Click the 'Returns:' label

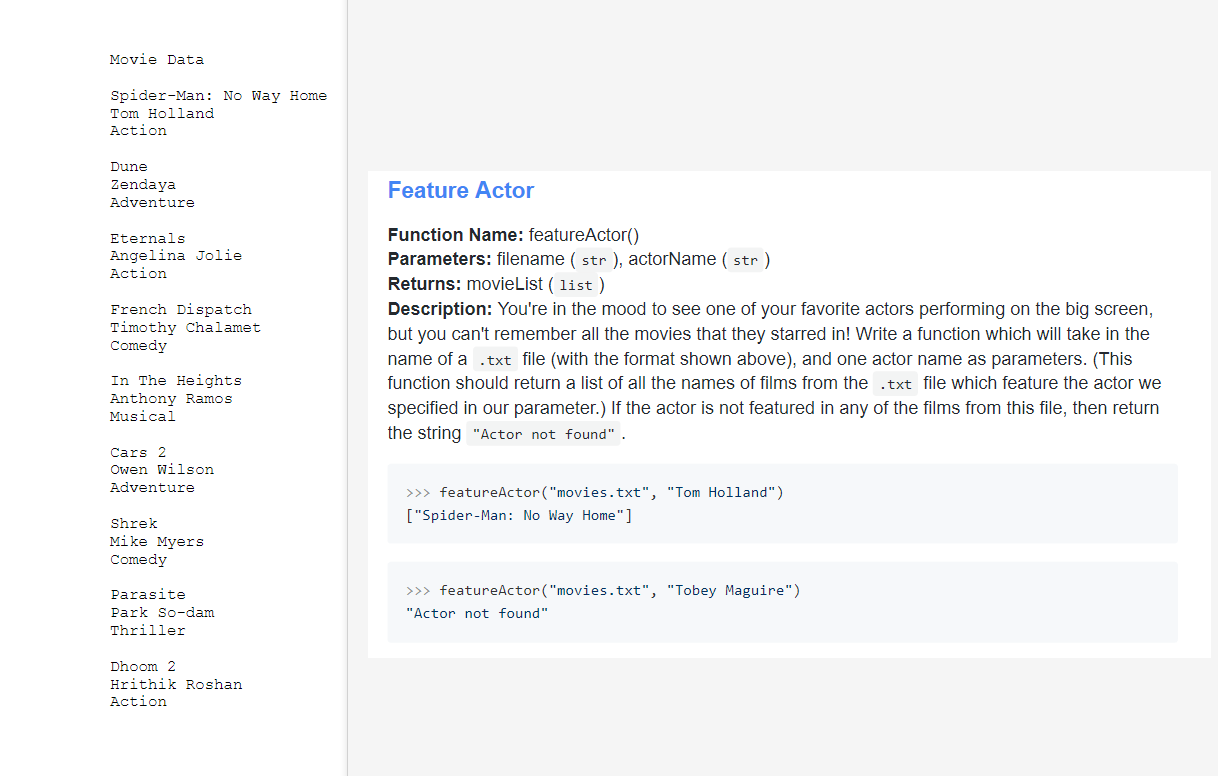pyautogui.click(x=425, y=284)
